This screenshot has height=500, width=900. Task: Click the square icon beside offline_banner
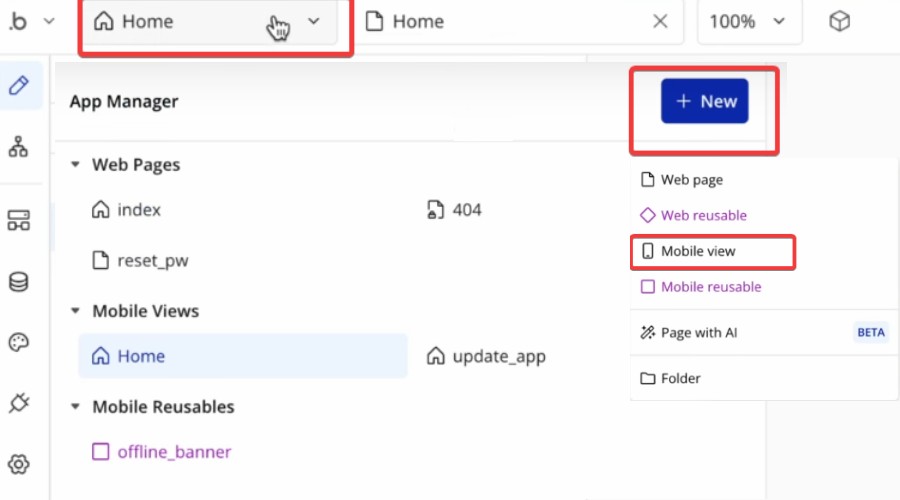pyautogui.click(x=100, y=452)
